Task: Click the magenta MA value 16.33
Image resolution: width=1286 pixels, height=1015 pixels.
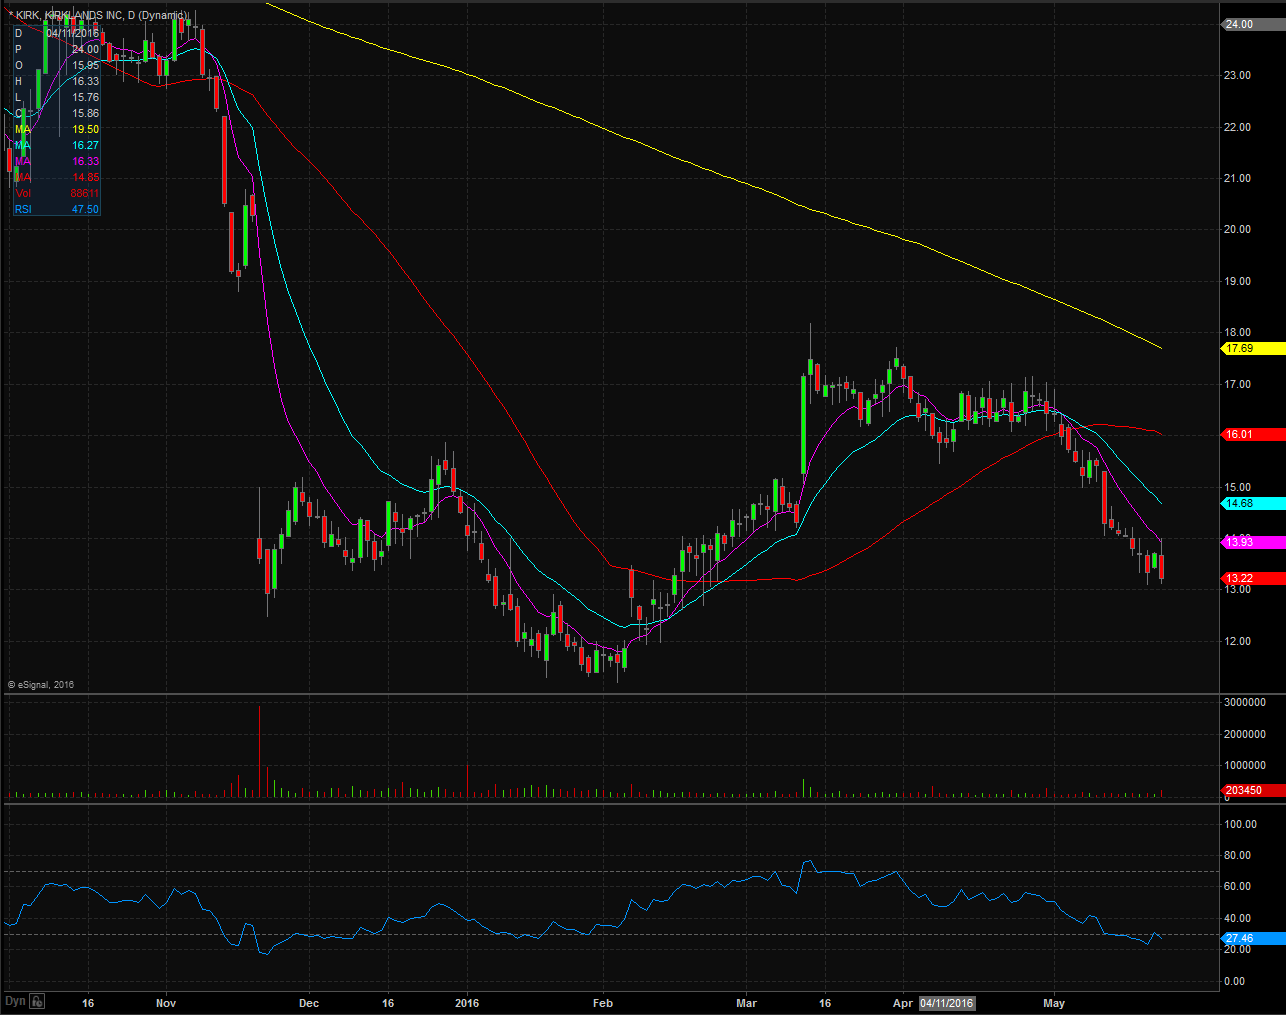Action: (85, 161)
